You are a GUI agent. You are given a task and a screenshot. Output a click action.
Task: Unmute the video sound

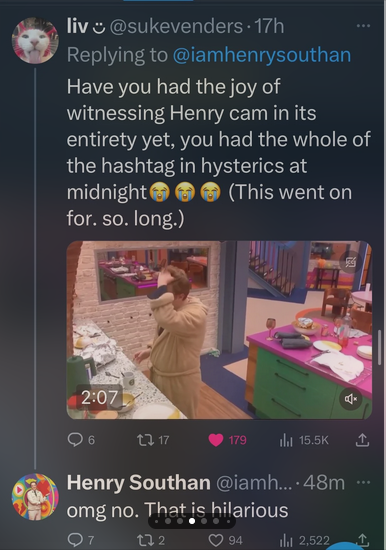coord(351,398)
